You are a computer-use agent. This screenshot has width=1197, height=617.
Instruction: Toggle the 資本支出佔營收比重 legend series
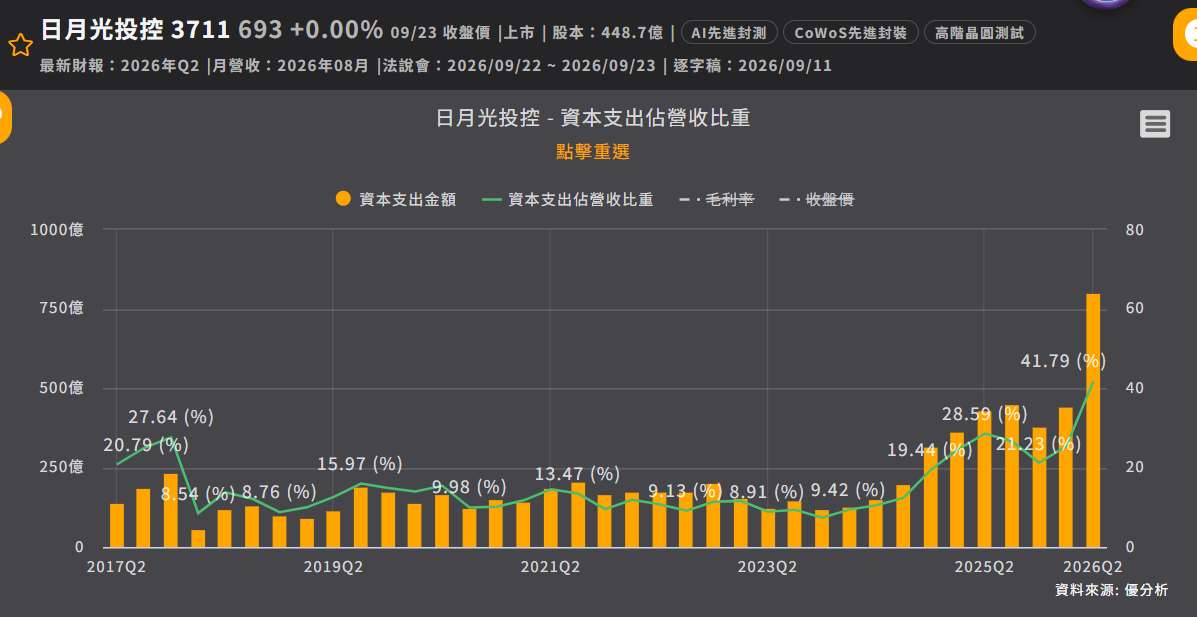tap(568, 199)
